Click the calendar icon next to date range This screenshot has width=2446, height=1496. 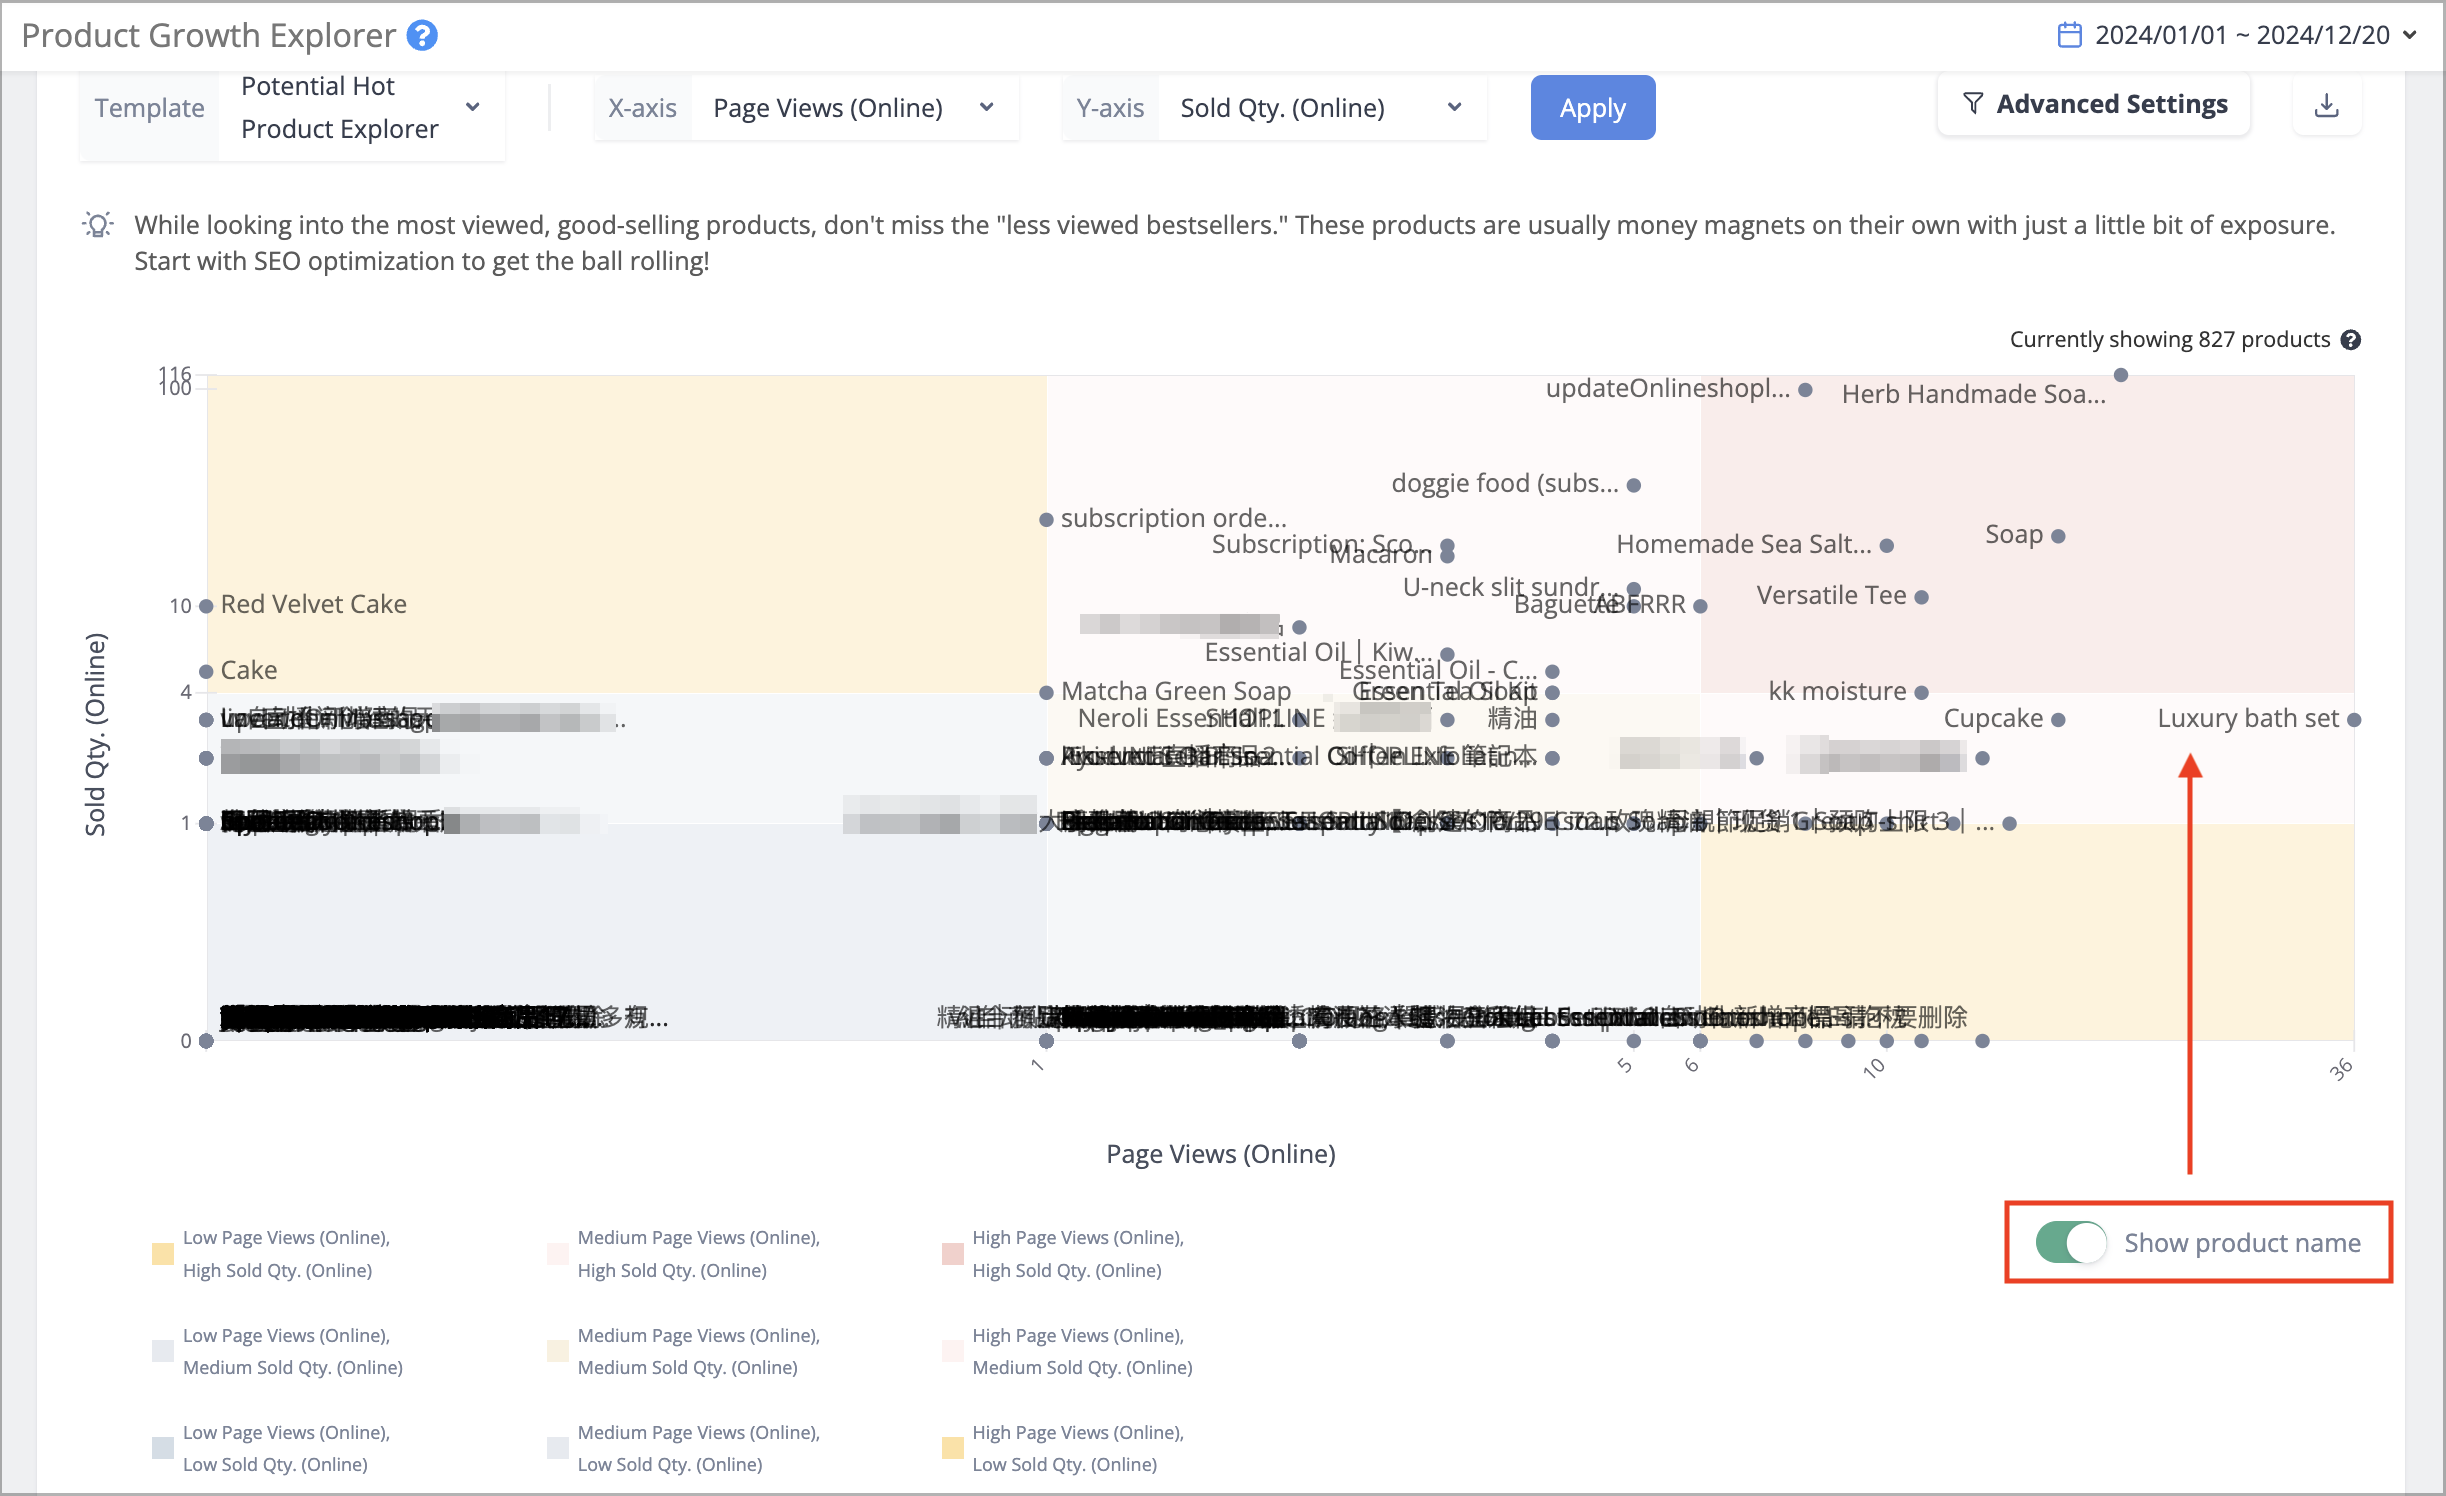(x=2070, y=35)
